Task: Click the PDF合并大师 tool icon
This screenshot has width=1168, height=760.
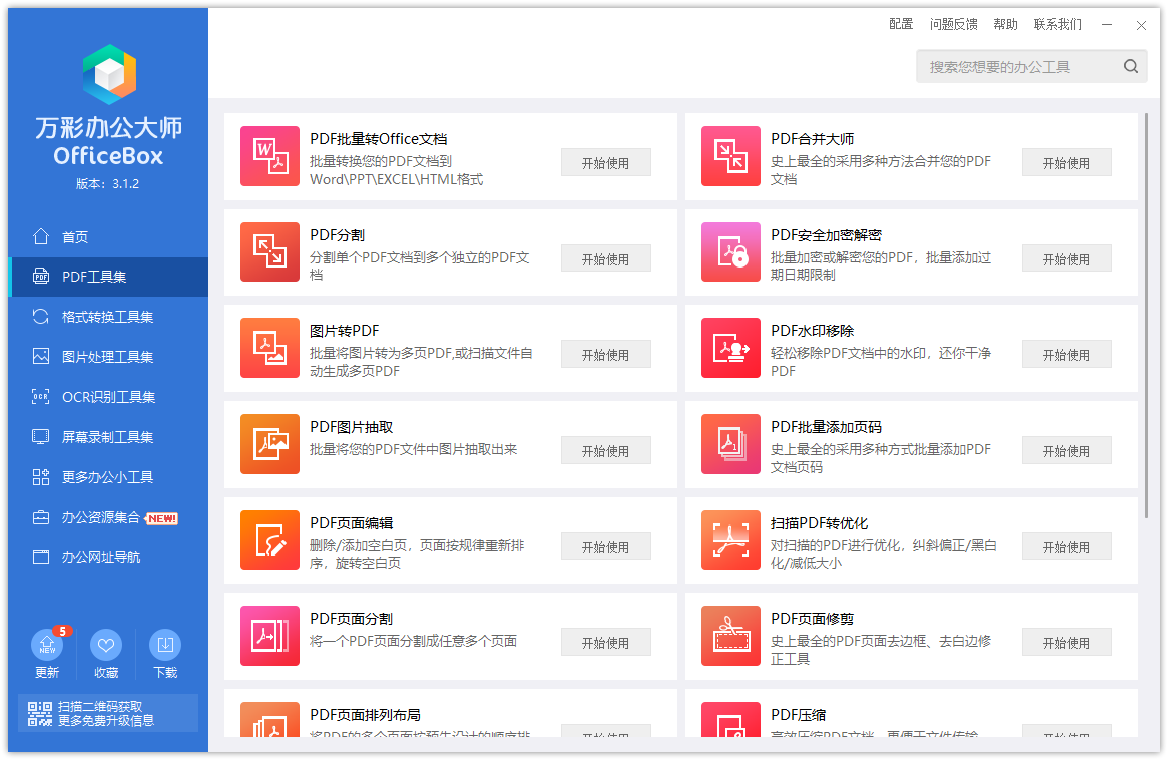Action: [x=731, y=156]
